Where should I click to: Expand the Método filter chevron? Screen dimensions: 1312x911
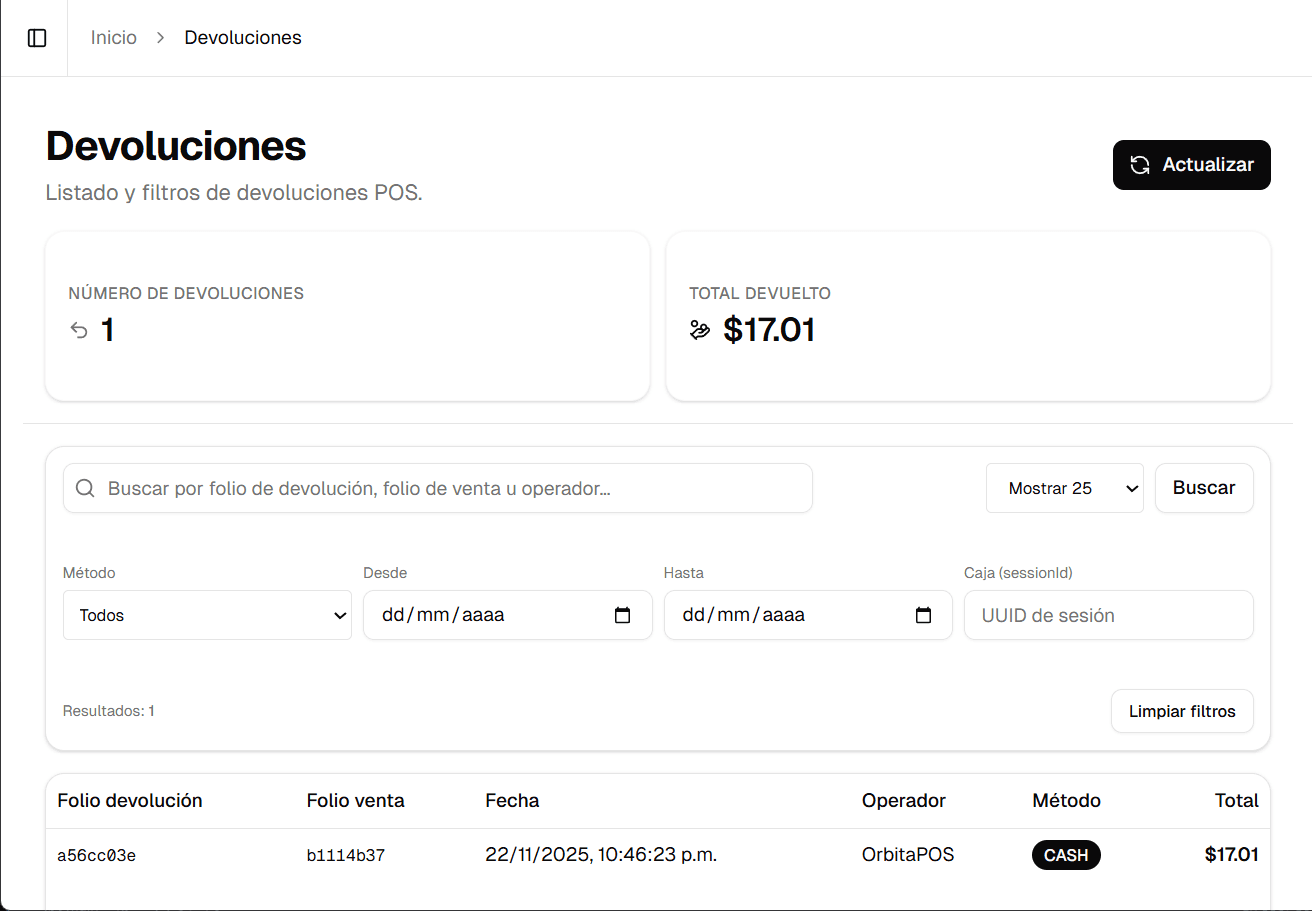click(x=341, y=615)
